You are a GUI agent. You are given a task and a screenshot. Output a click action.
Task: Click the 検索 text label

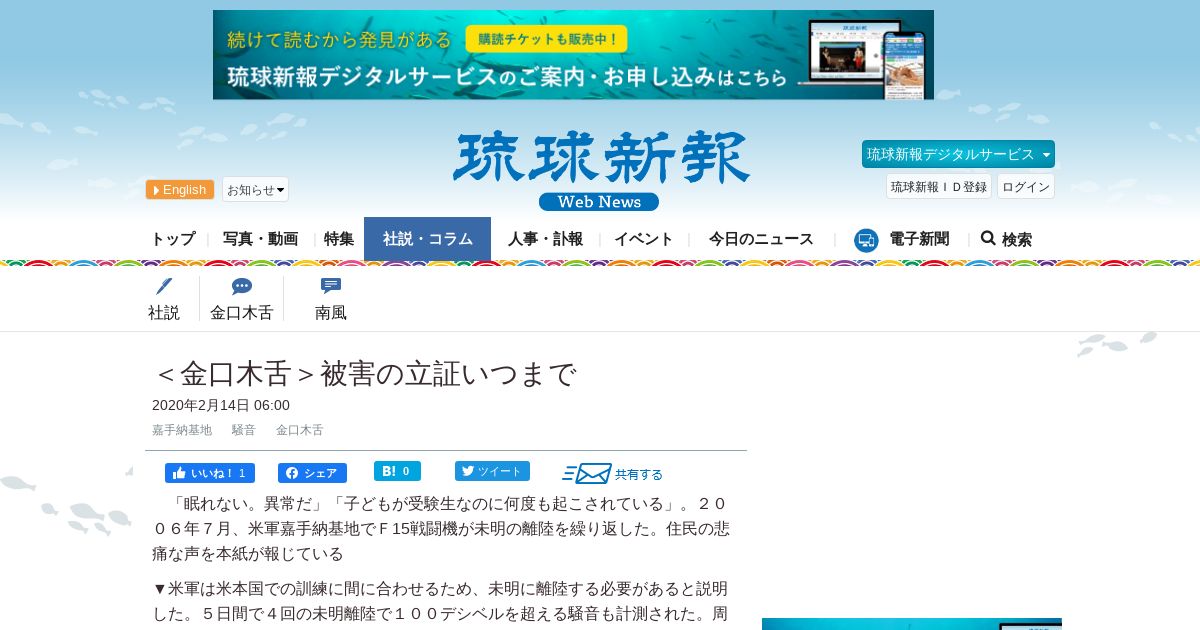coord(1017,239)
